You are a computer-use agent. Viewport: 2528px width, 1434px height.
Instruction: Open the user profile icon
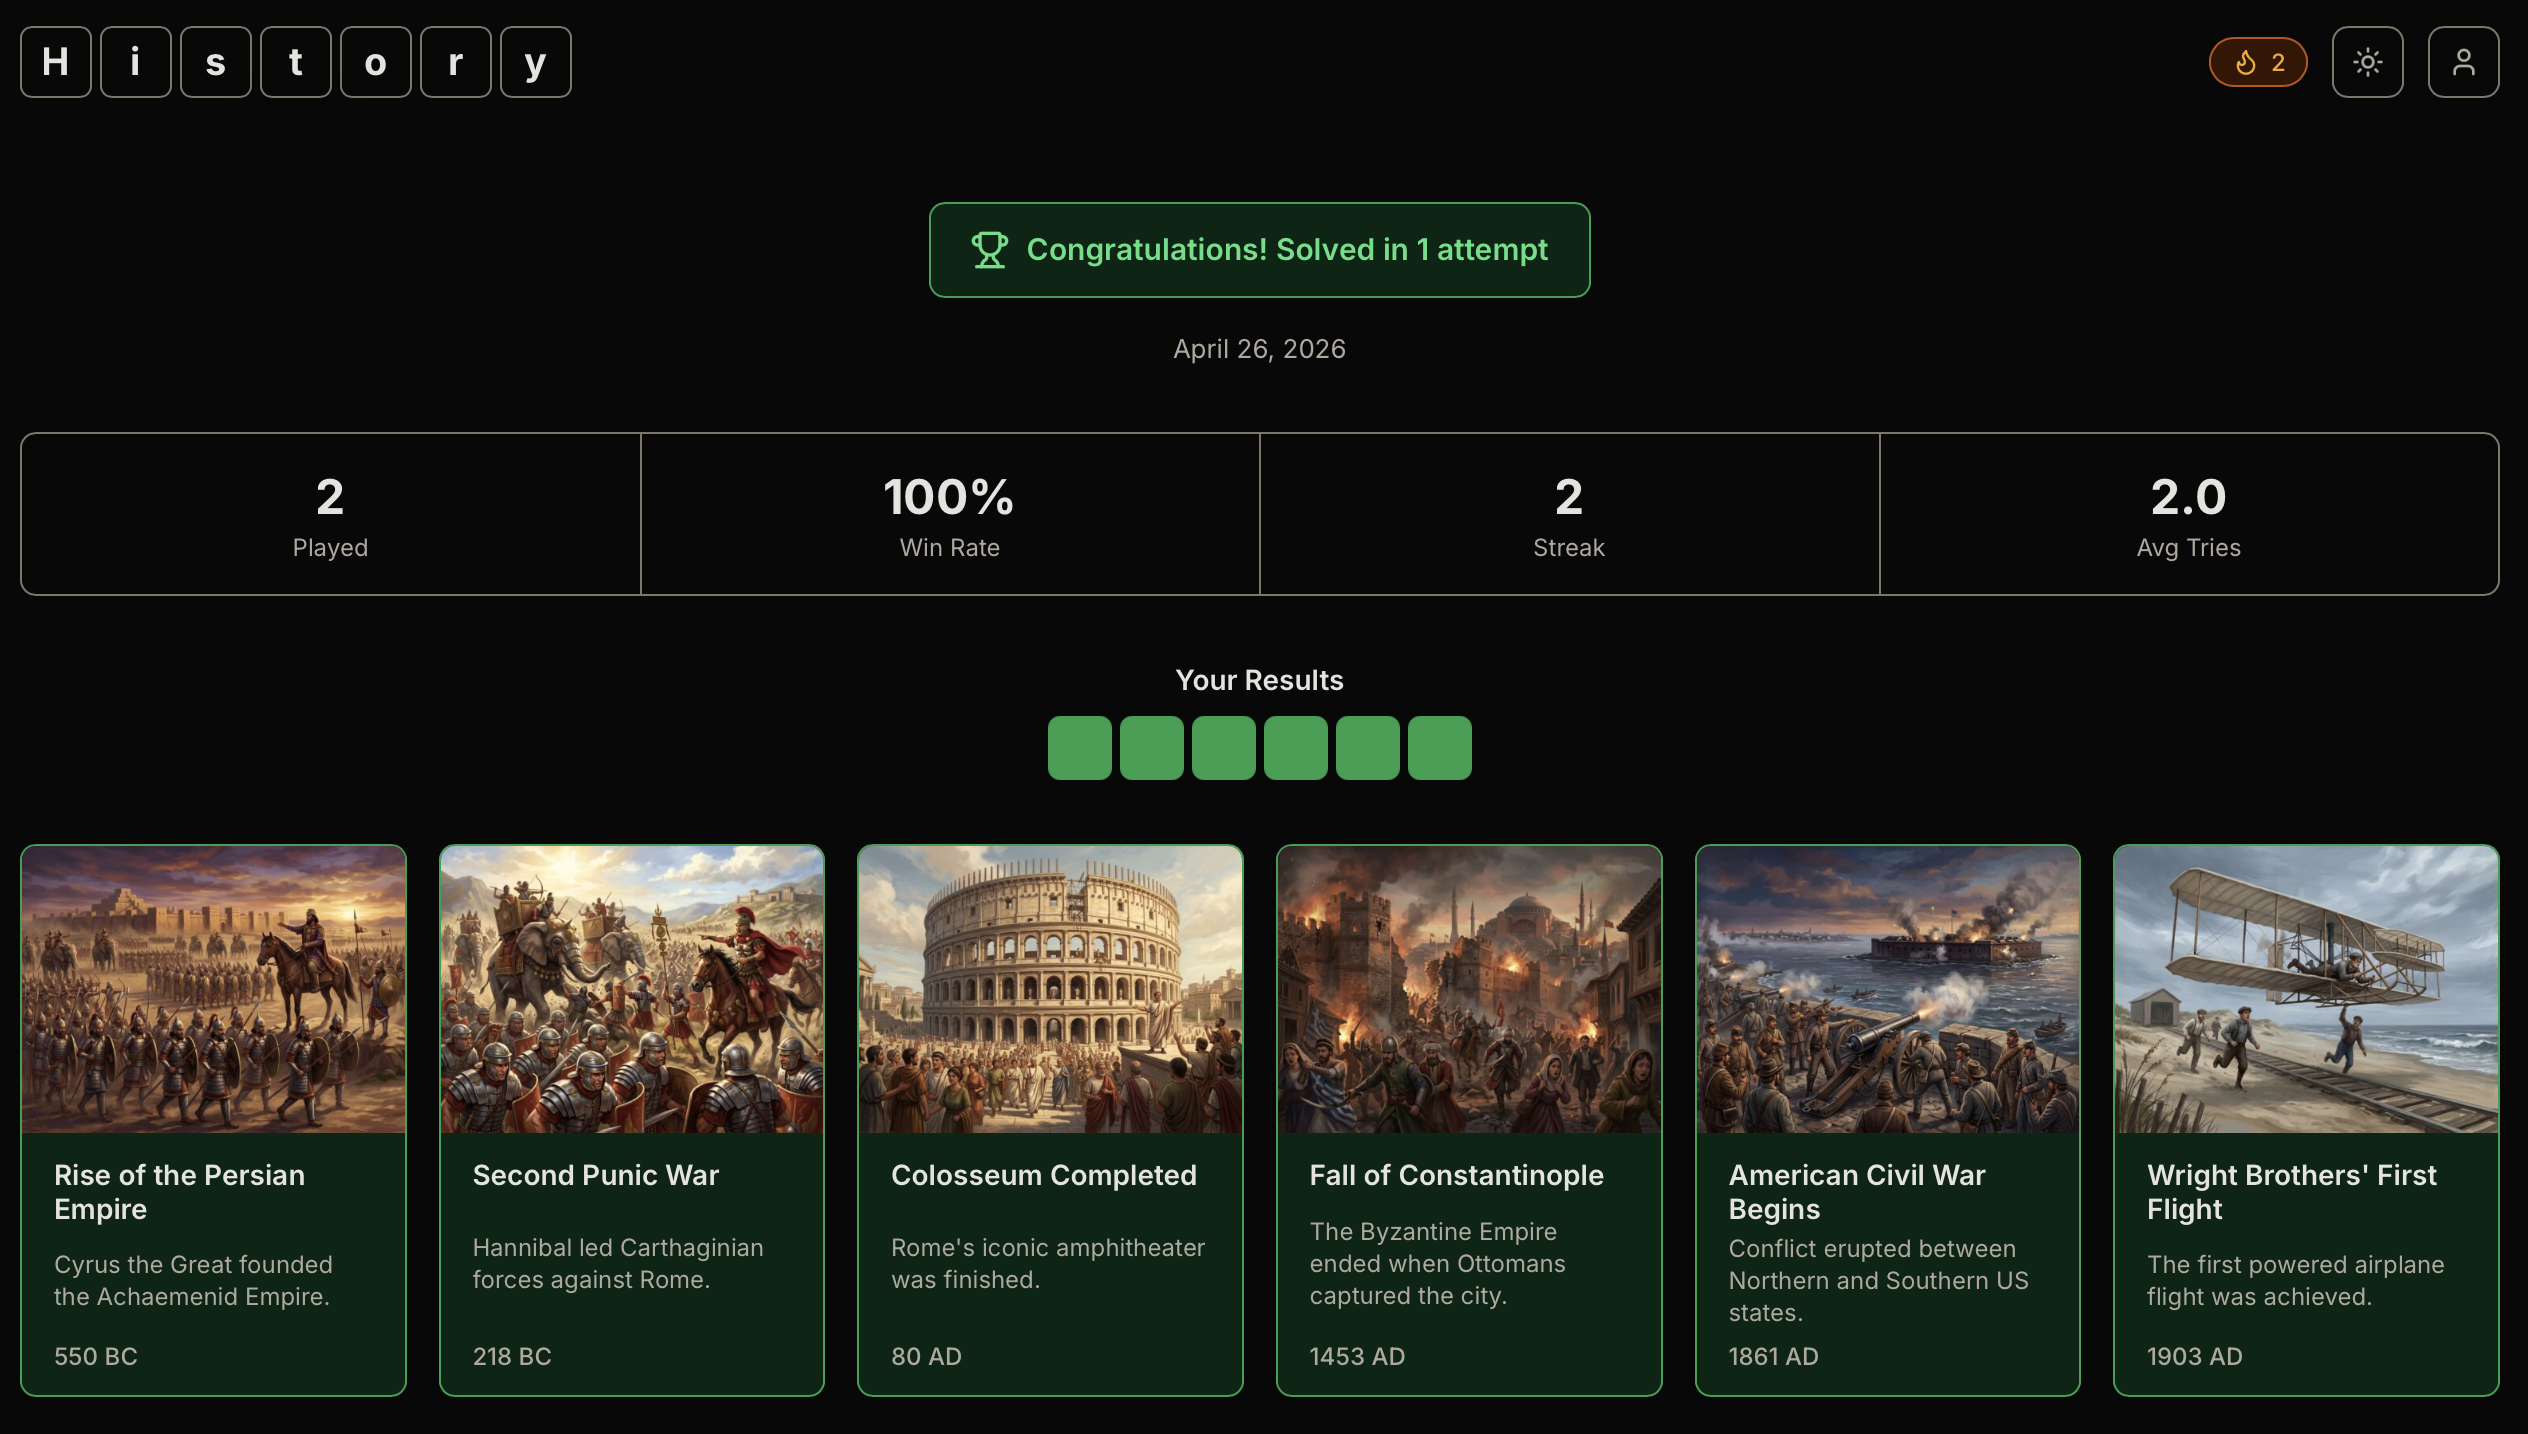tap(2463, 62)
